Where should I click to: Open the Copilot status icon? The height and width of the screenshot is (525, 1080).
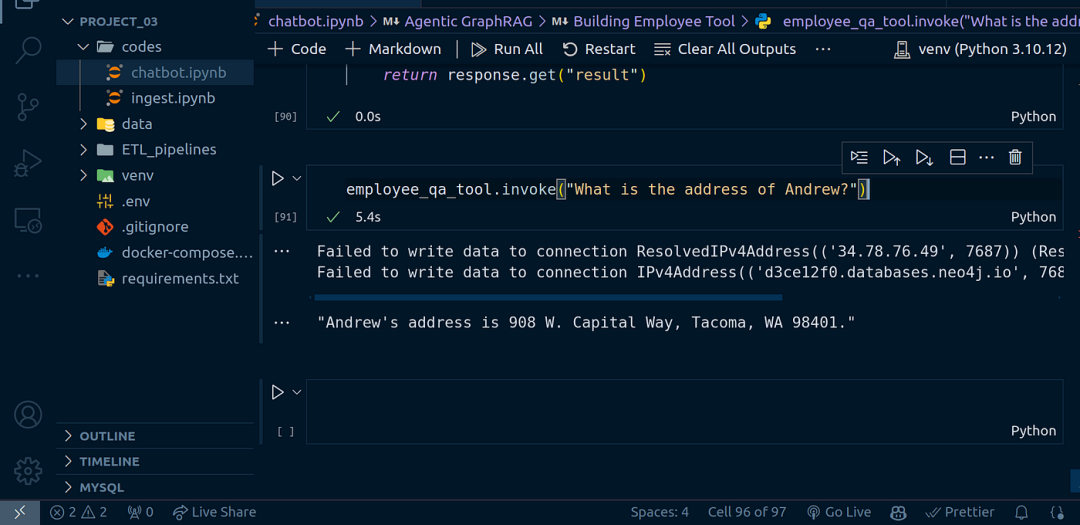897,512
